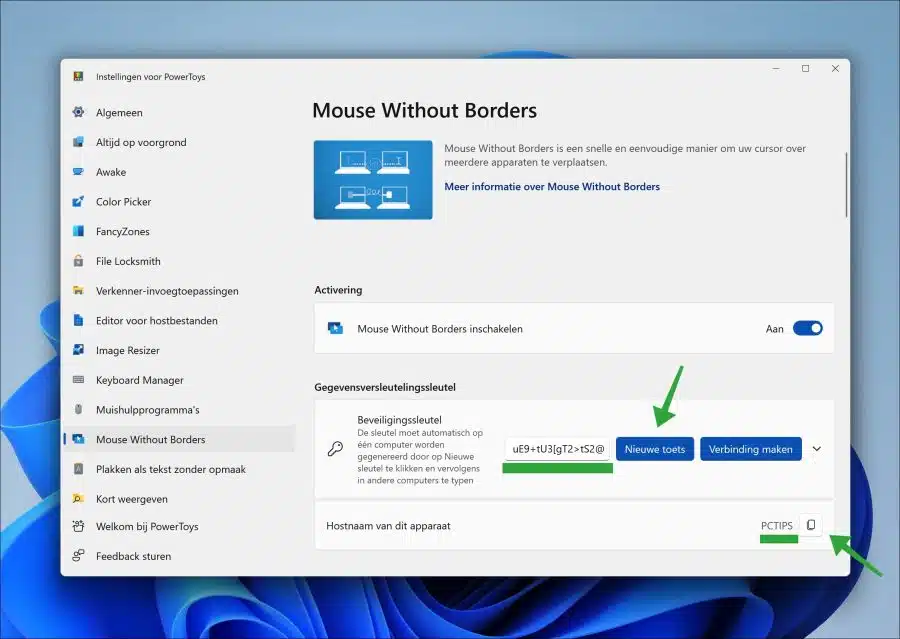Click the icon beside Mouse Without Borders inschakelen
Viewport: 900px width, 639px height.
tap(335, 328)
